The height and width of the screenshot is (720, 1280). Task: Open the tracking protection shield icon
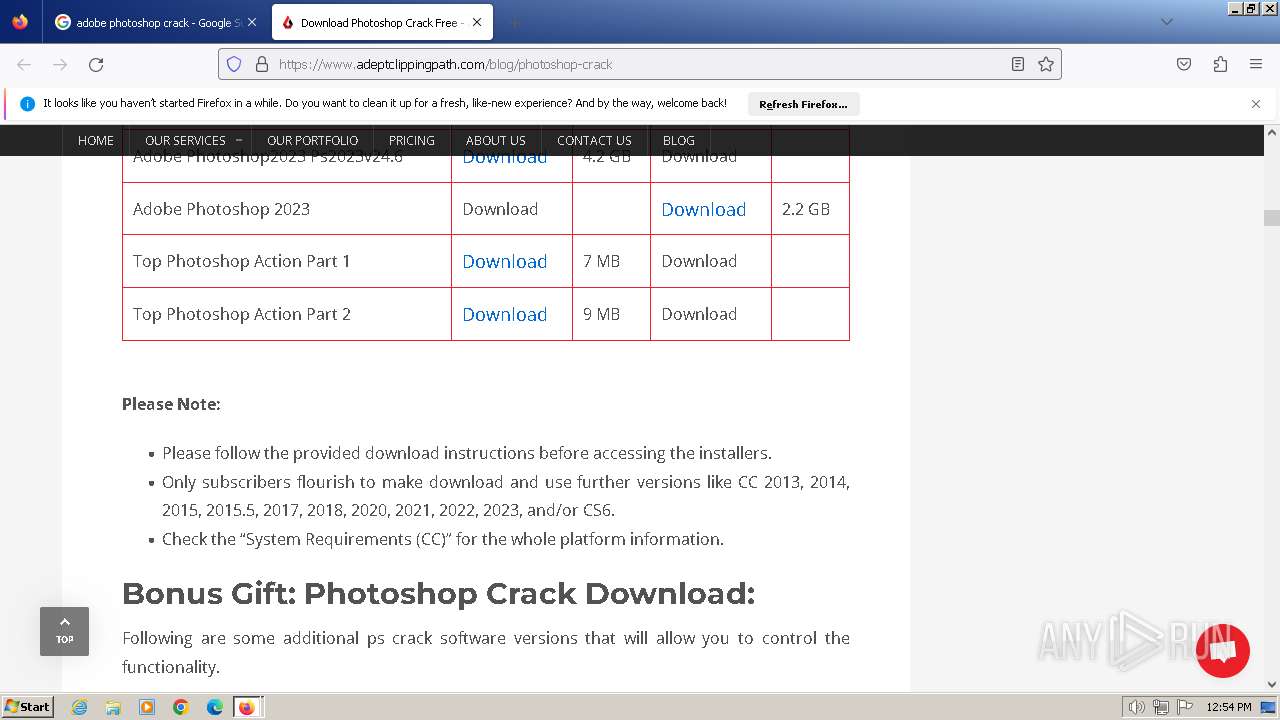[234, 64]
